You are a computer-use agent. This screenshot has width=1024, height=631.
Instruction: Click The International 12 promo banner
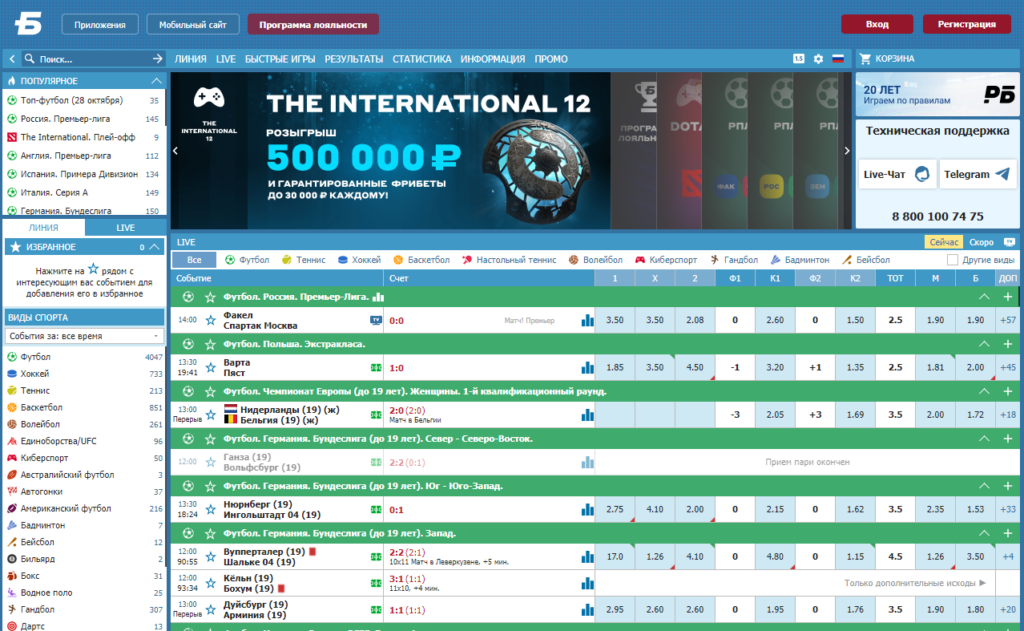coord(391,151)
